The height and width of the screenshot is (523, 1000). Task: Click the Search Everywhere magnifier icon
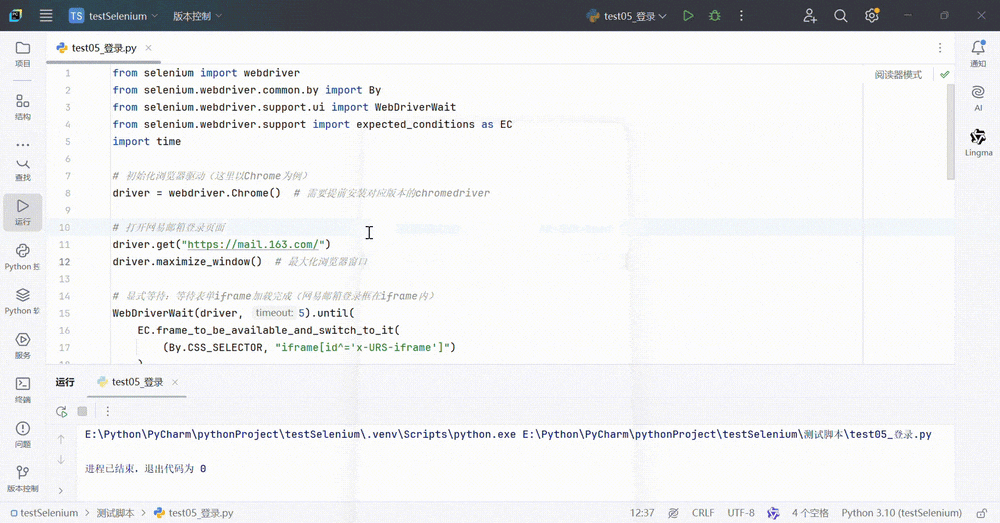tap(841, 16)
